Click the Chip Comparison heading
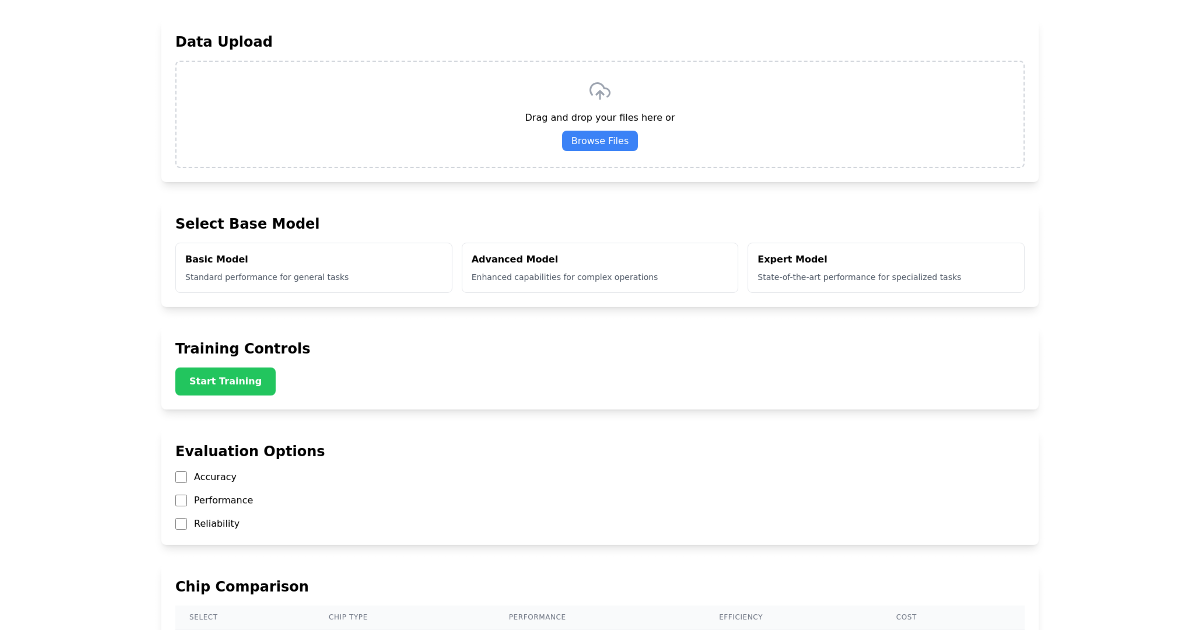1200x630 pixels. click(x=242, y=586)
